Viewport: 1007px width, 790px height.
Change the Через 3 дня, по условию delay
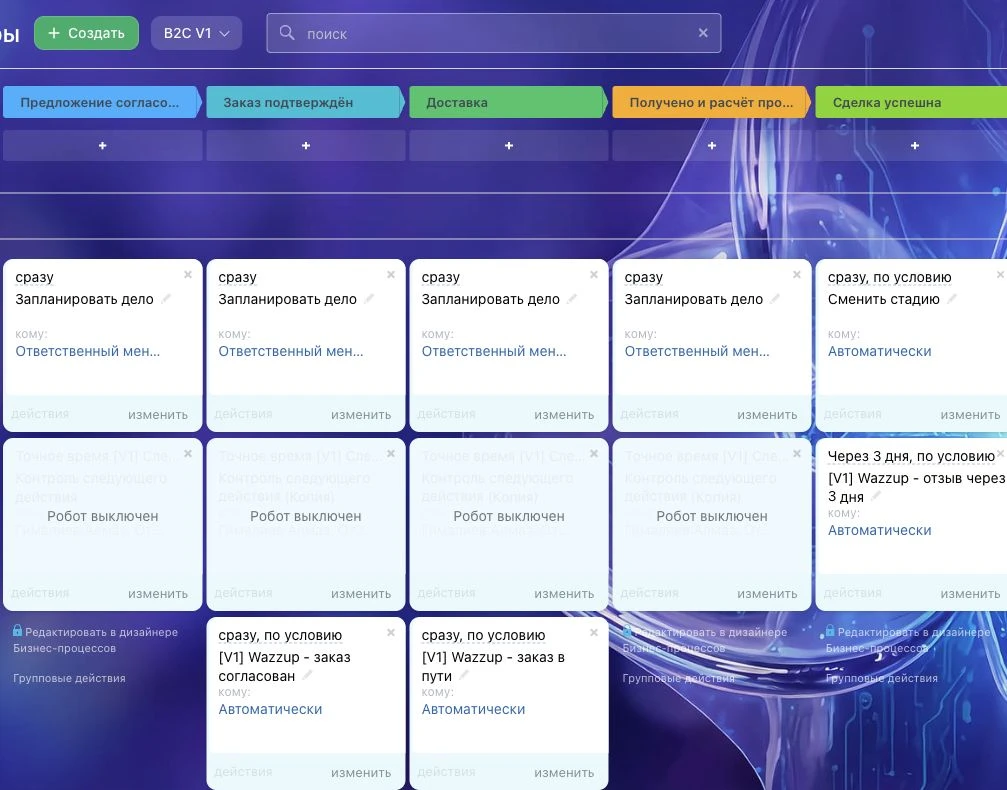click(911, 457)
